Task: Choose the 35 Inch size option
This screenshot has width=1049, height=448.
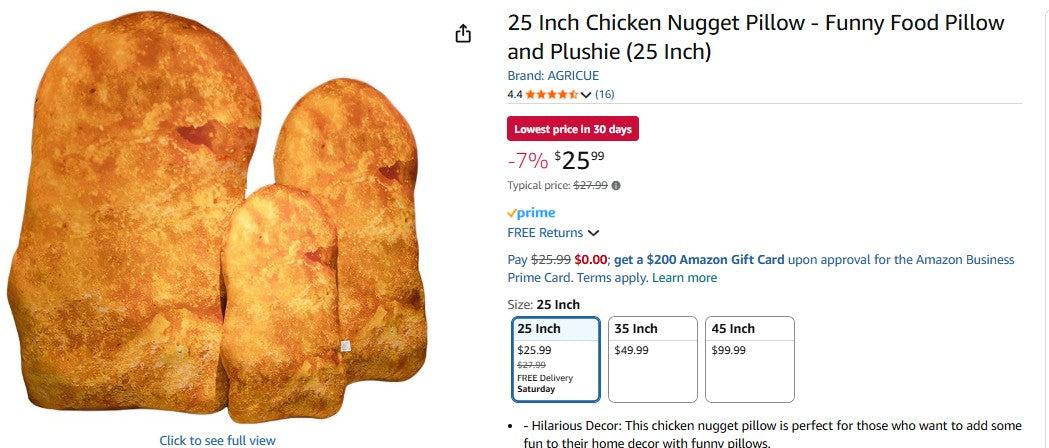Action: (653, 358)
